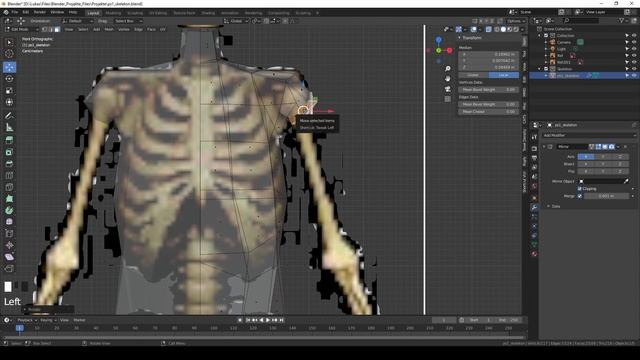Screen dimensions: 640x360
Task: Hide the Skeleton collection in outliner
Action: point(634,69)
